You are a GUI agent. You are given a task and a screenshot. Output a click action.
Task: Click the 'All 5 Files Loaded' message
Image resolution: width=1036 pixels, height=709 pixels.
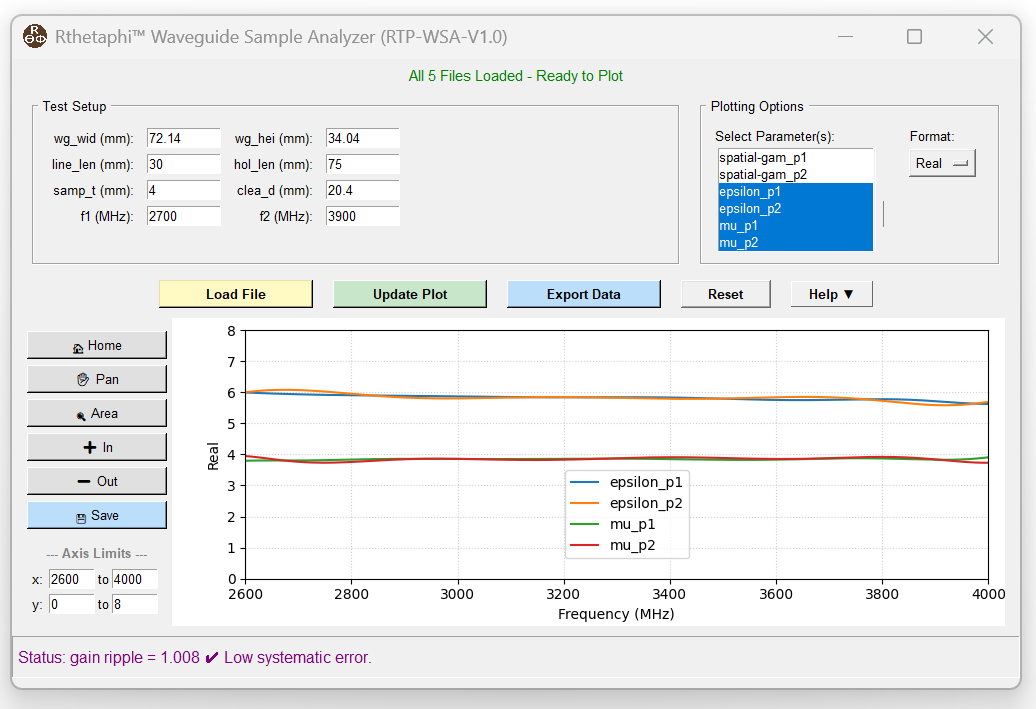tap(515, 76)
